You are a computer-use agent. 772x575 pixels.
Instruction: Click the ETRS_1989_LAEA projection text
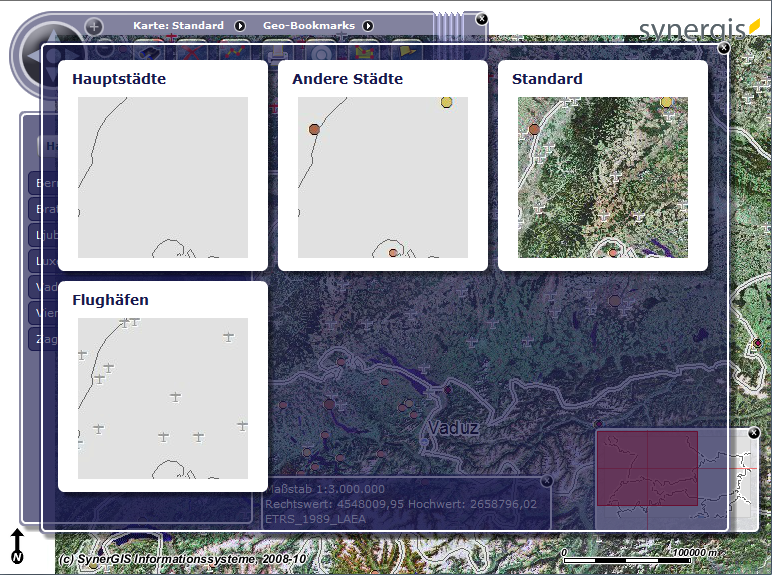coord(316,519)
